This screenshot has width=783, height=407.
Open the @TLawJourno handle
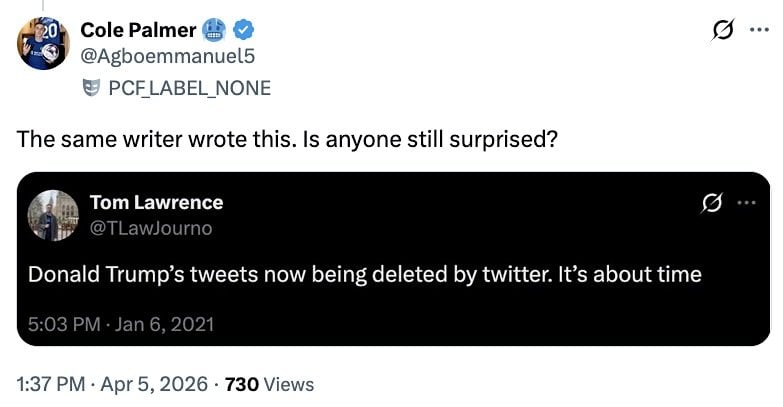[151, 228]
